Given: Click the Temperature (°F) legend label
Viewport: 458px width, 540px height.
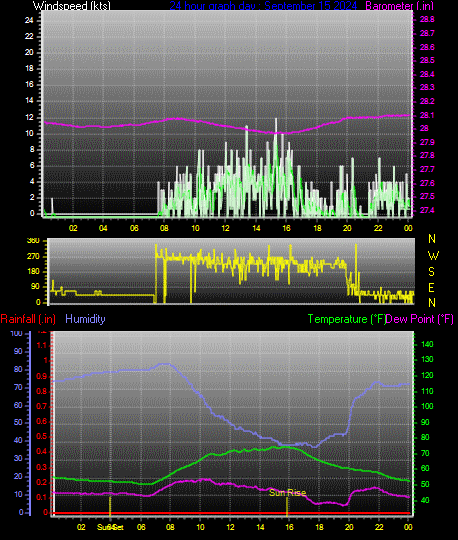Looking at the screenshot, I should pyautogui.click(x=347, y=319).
